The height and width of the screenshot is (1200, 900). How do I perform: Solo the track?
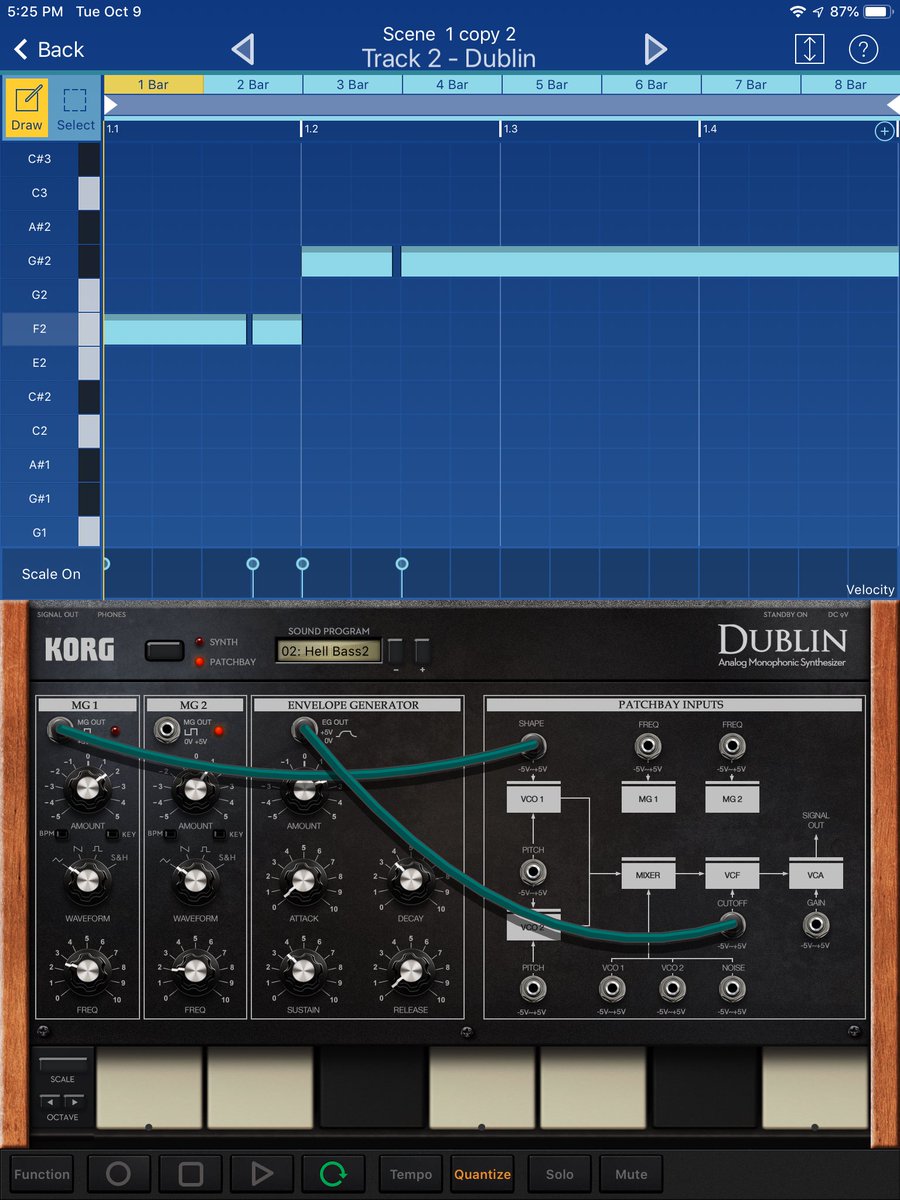point(560,1174)
